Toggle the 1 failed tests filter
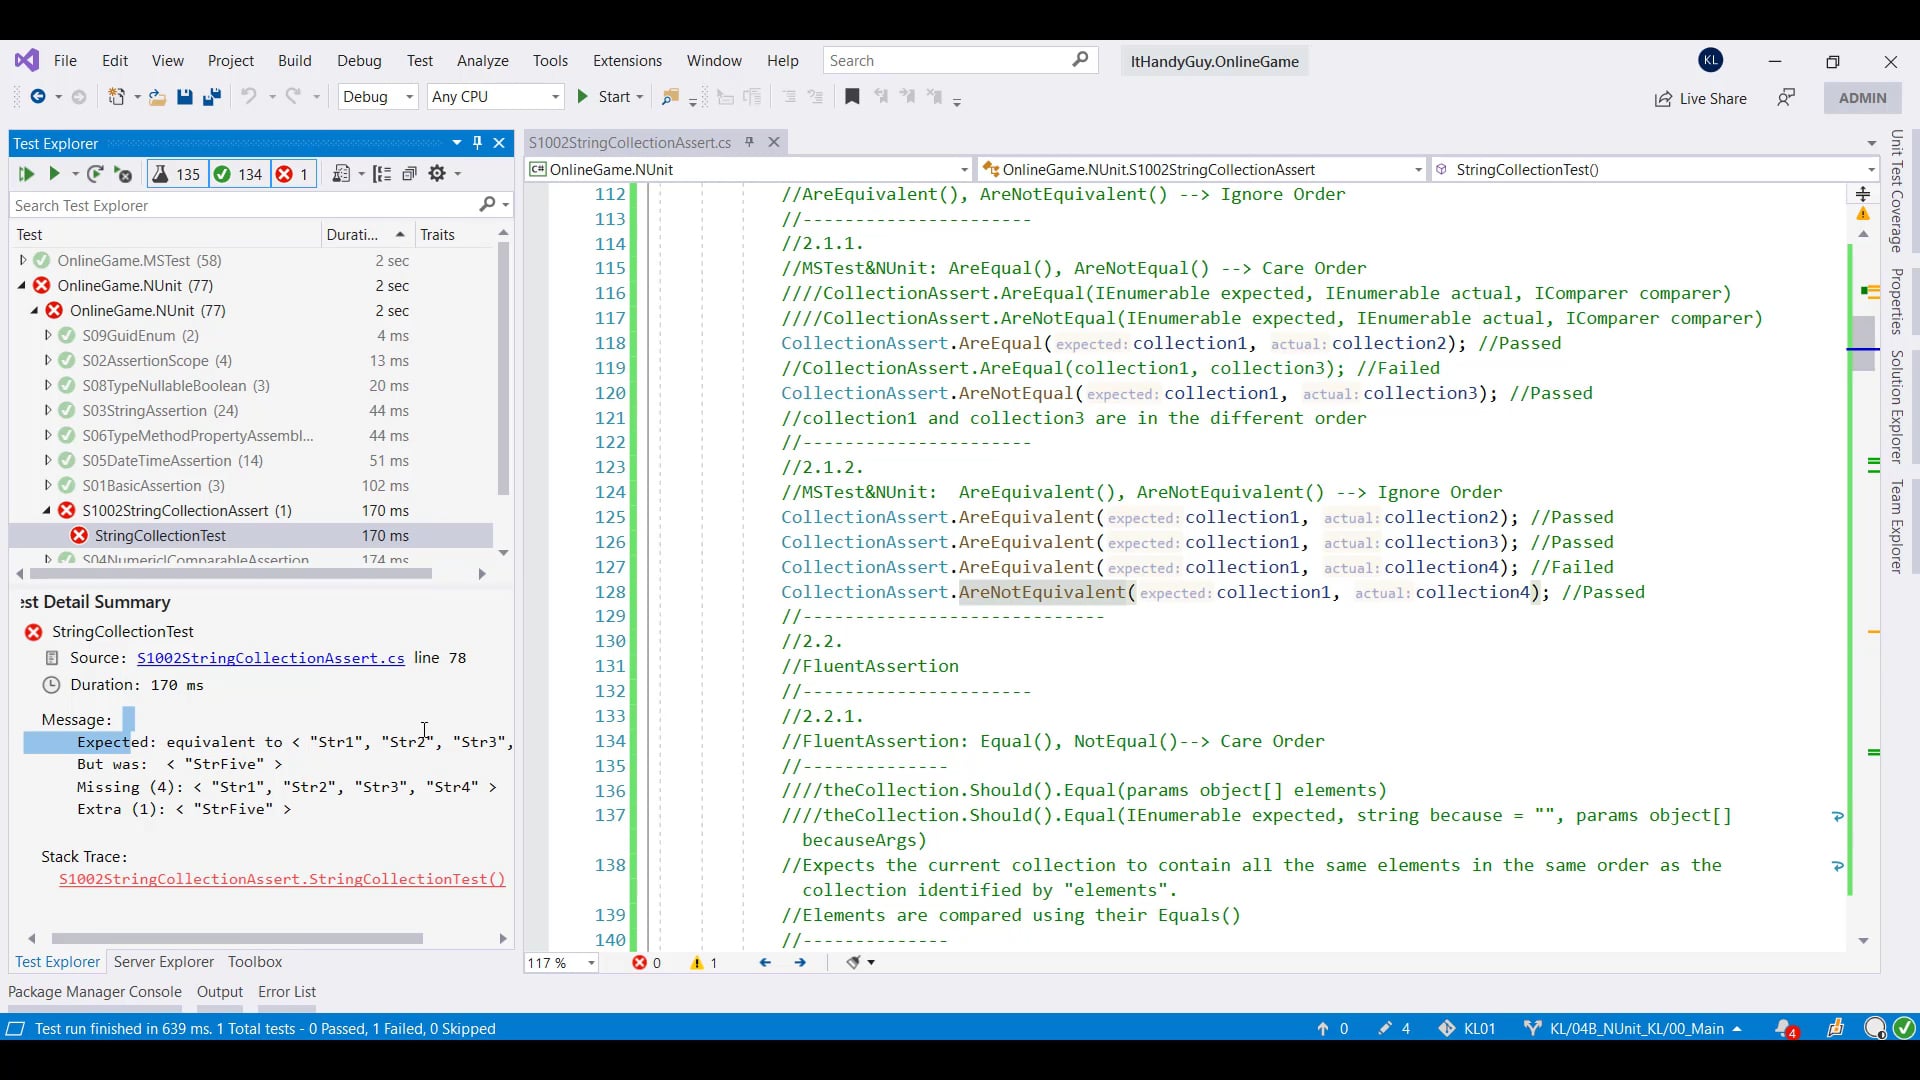 pos(292,174)
